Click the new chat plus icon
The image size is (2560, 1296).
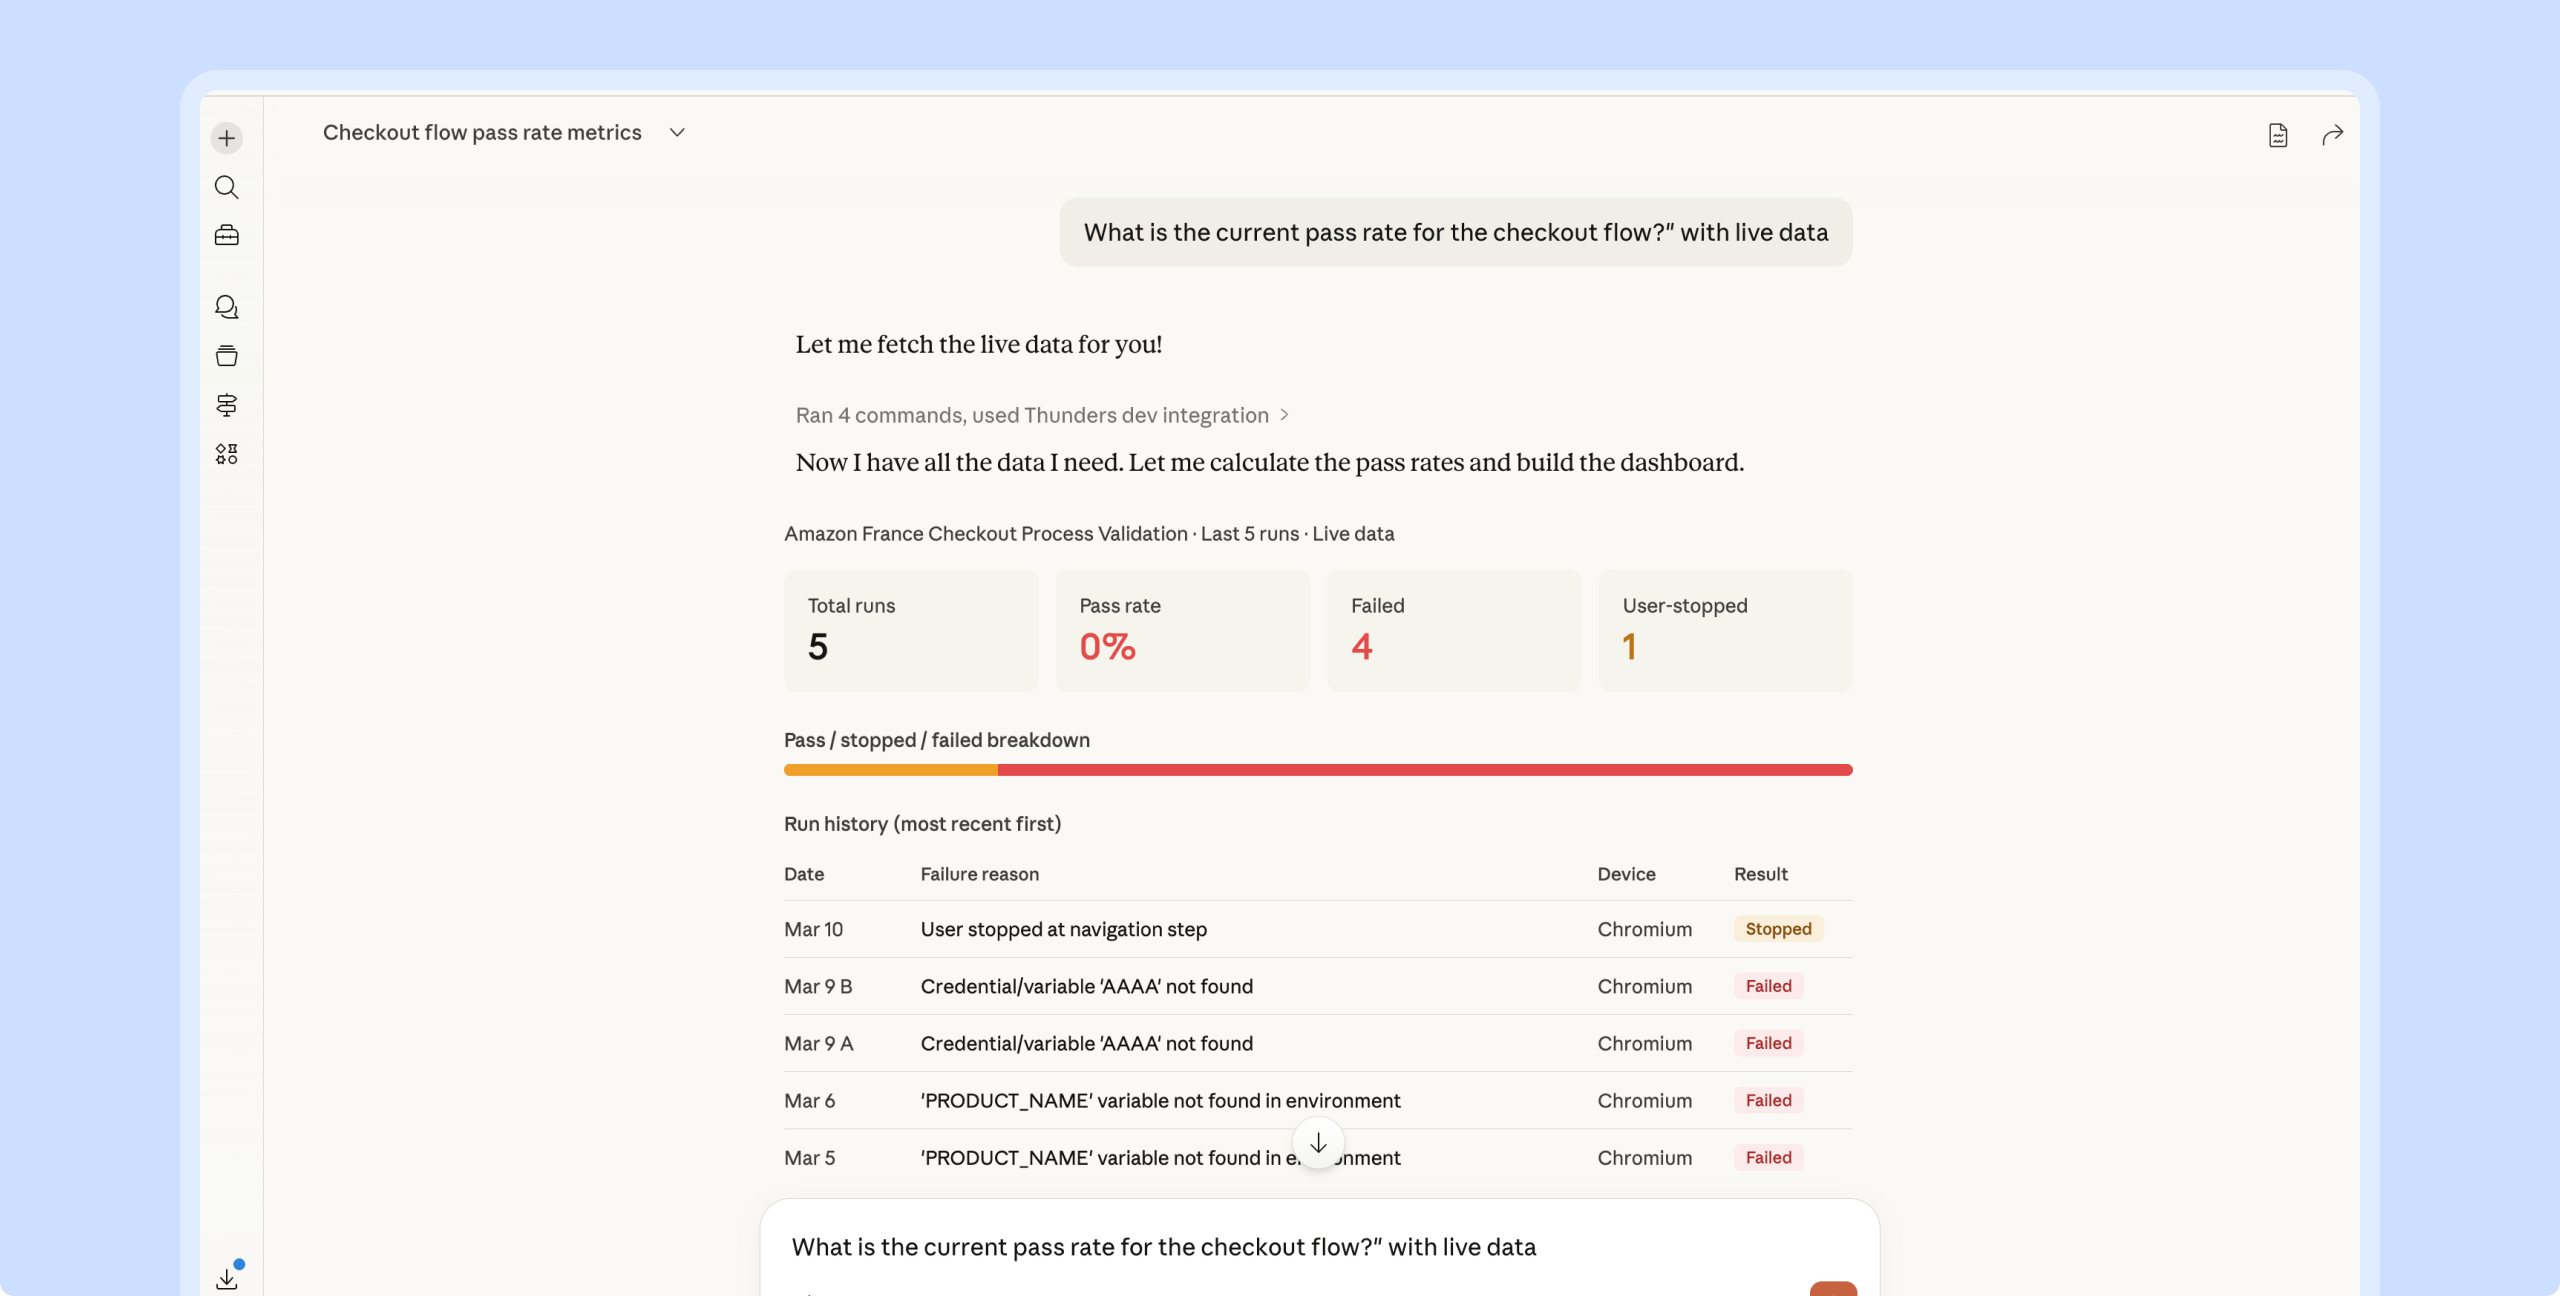(x=227, y=138)
